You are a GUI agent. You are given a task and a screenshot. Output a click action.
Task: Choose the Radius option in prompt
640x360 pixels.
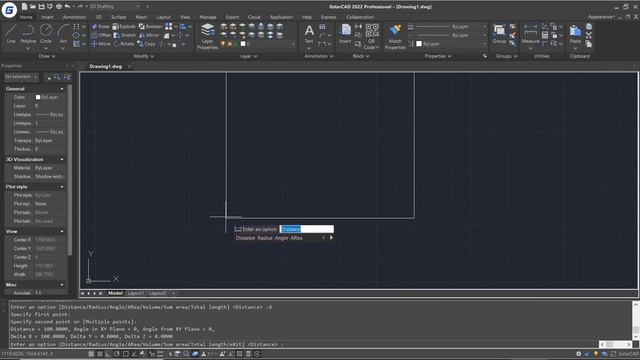pyautogui.click(x=265, y=238)
